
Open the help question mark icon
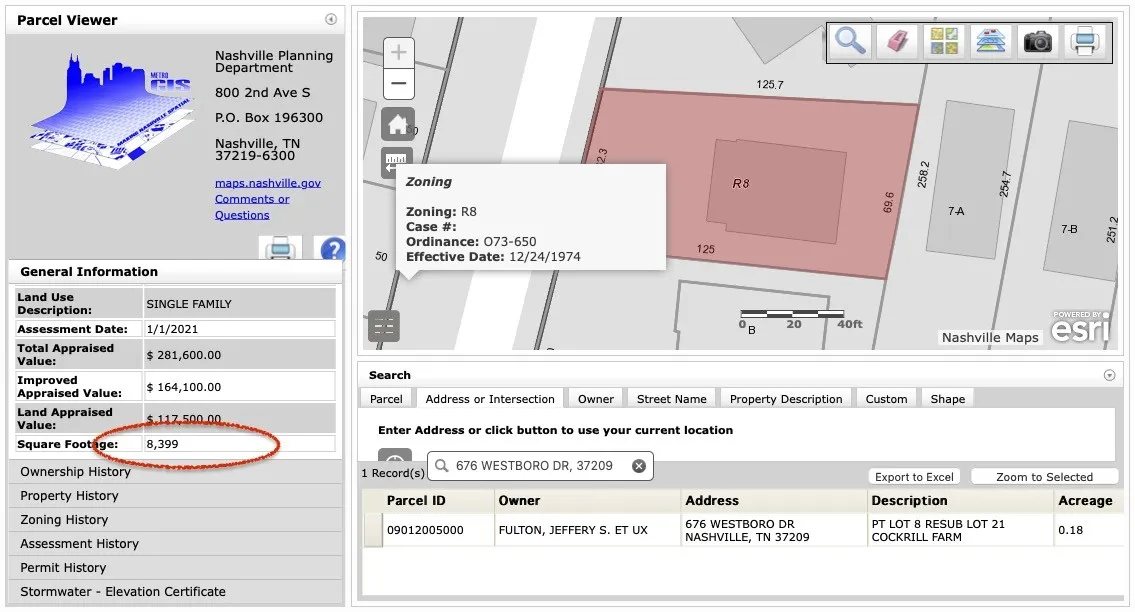332,249
